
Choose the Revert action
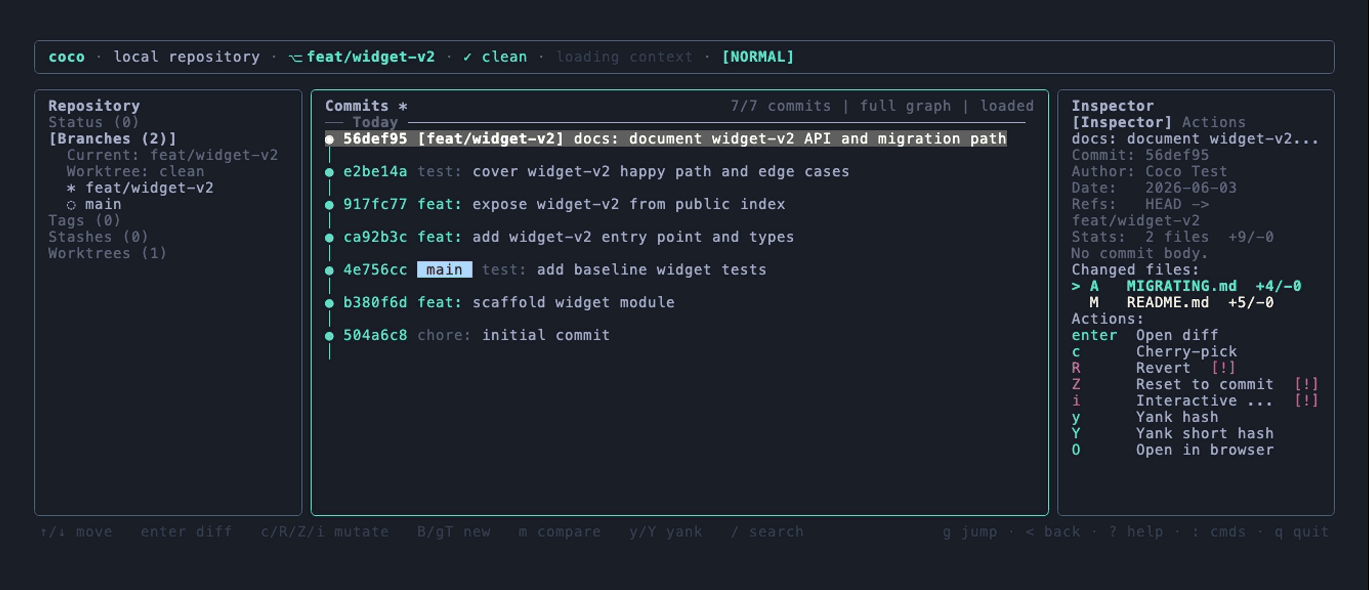pyautogui.click(x=1154, y=368)
